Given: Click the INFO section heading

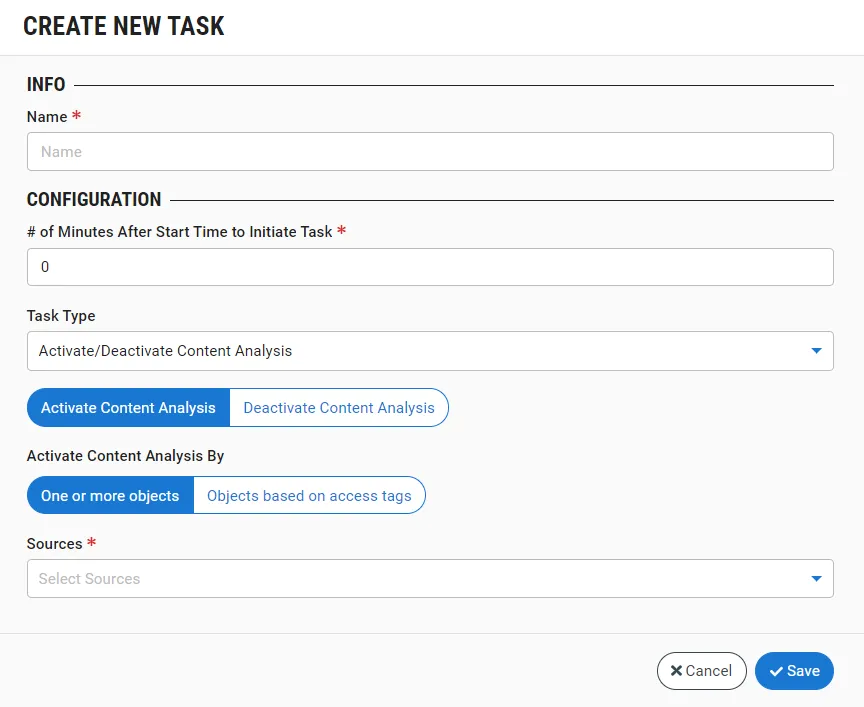Looking at the screenshot, I should tap(46, 84).
